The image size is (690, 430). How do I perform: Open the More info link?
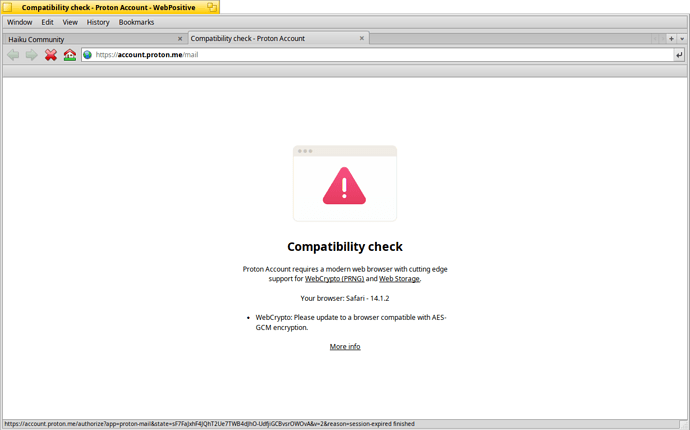pos(345,346)
